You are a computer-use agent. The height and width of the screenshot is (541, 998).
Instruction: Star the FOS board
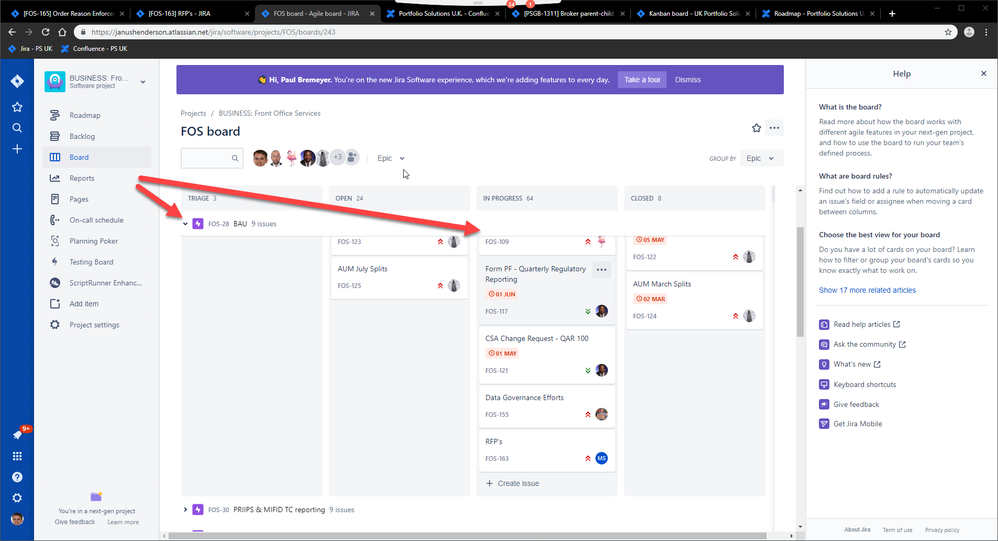click(756, 128)
